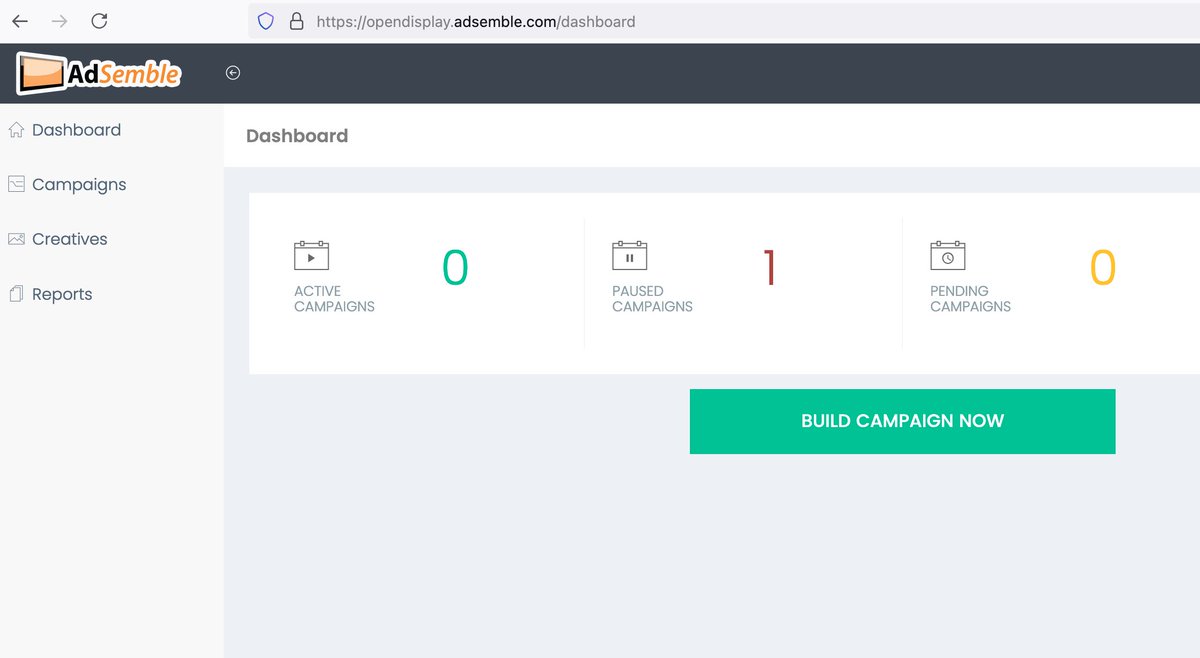Select the home icon beside Dashboard
The width and height of the screenshot is (1200, 658).
point(16,129)
